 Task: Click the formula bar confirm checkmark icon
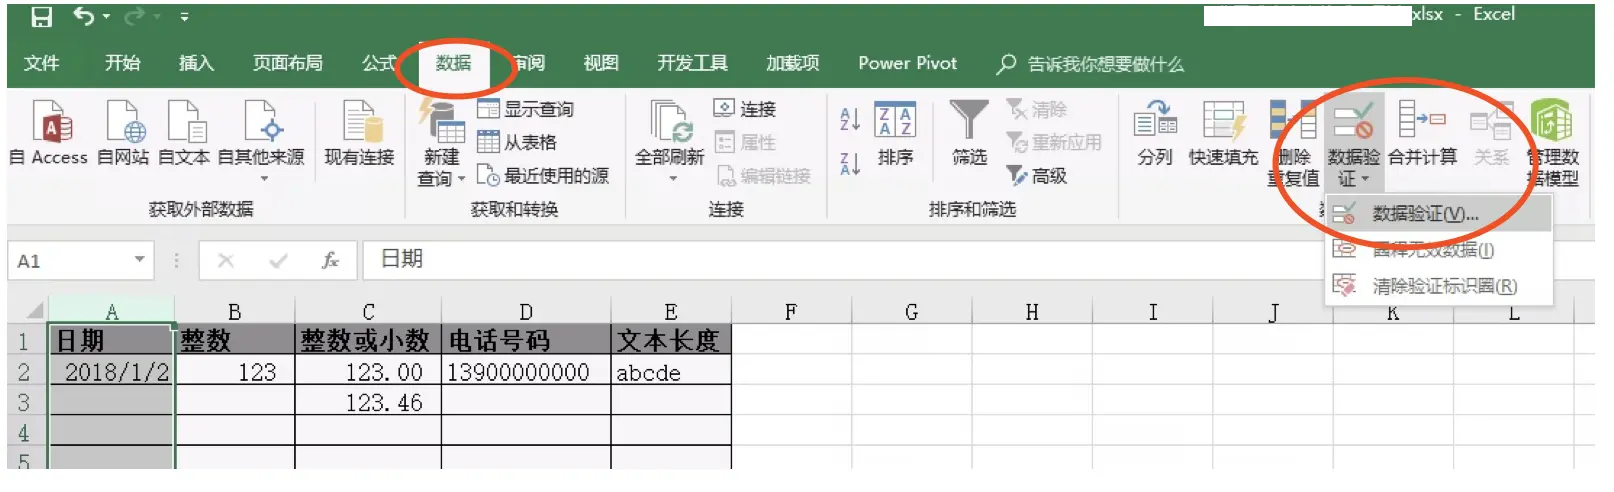(278, 261)
